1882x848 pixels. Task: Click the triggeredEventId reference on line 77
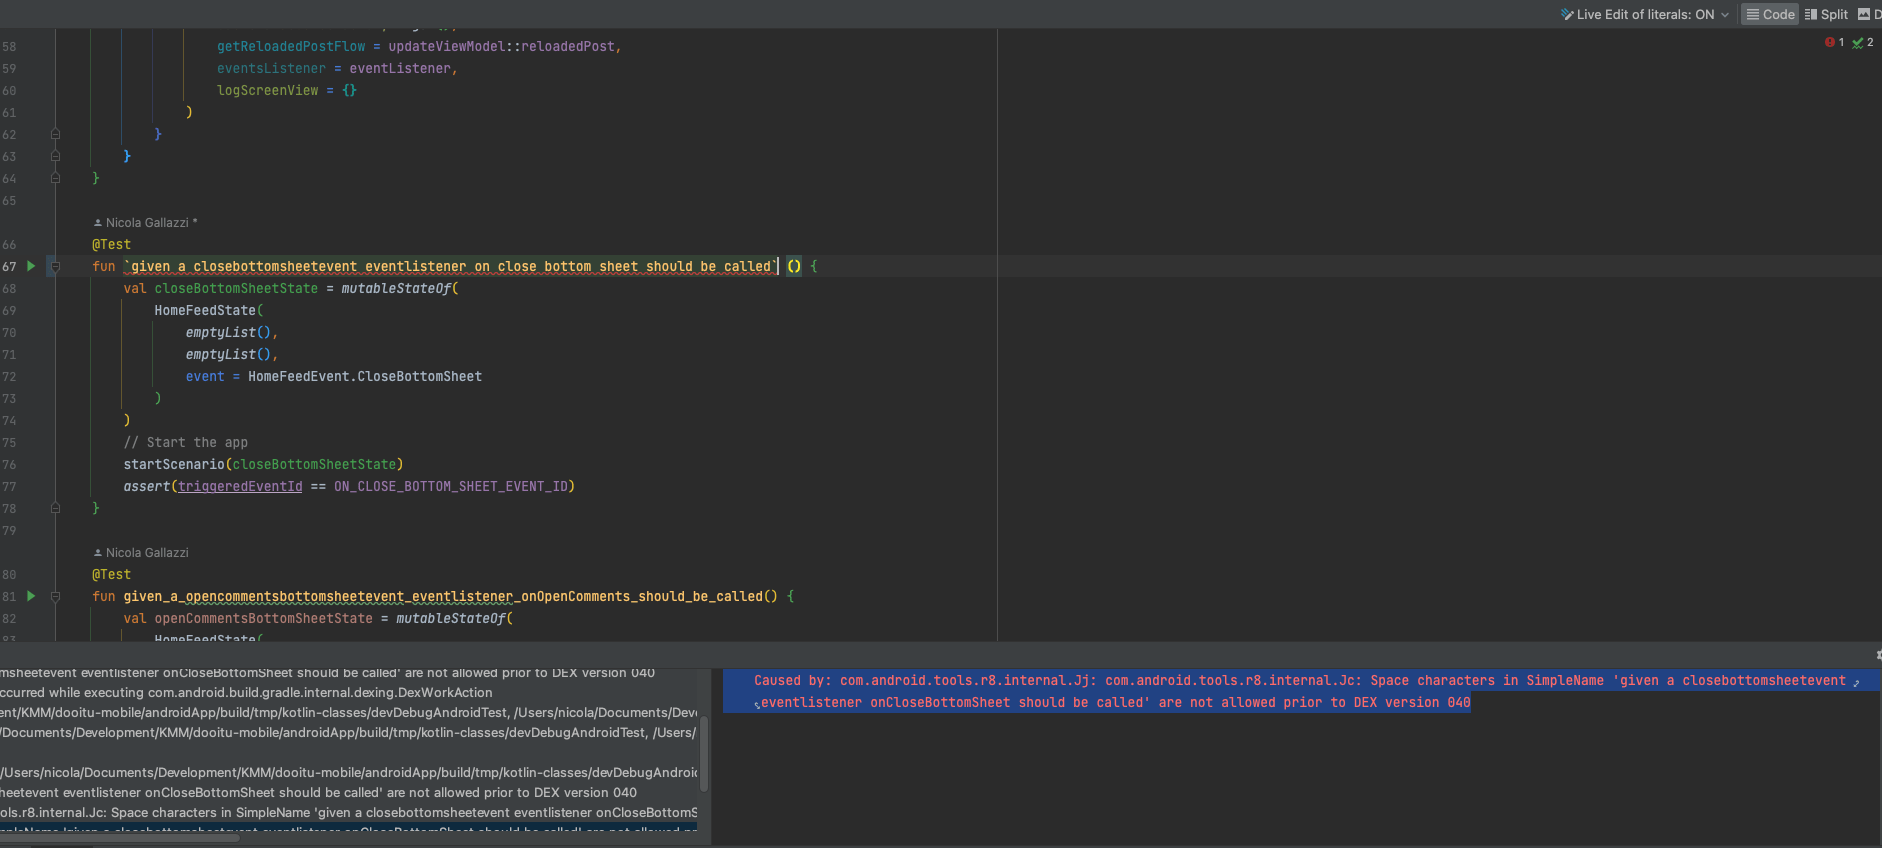(240, 486)
